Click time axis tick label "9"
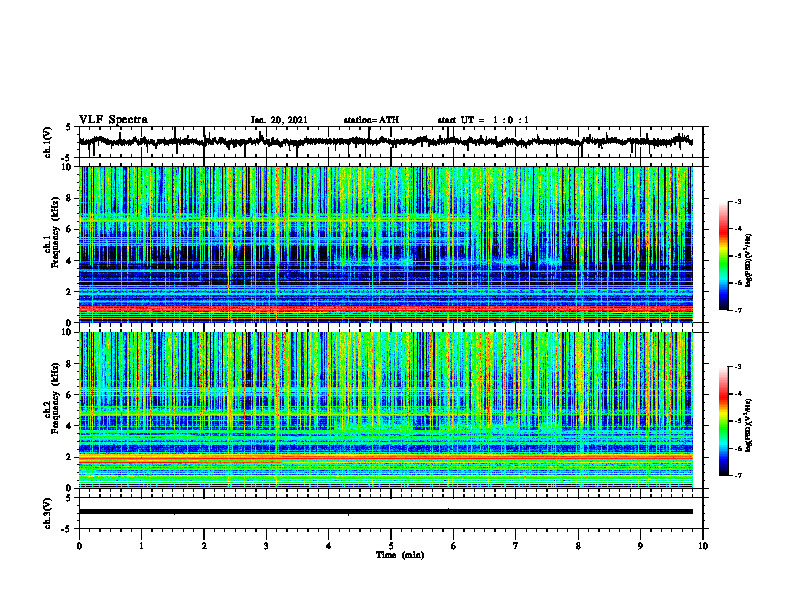Viewport: 792px width, 612px height. [x=640, y=546]
